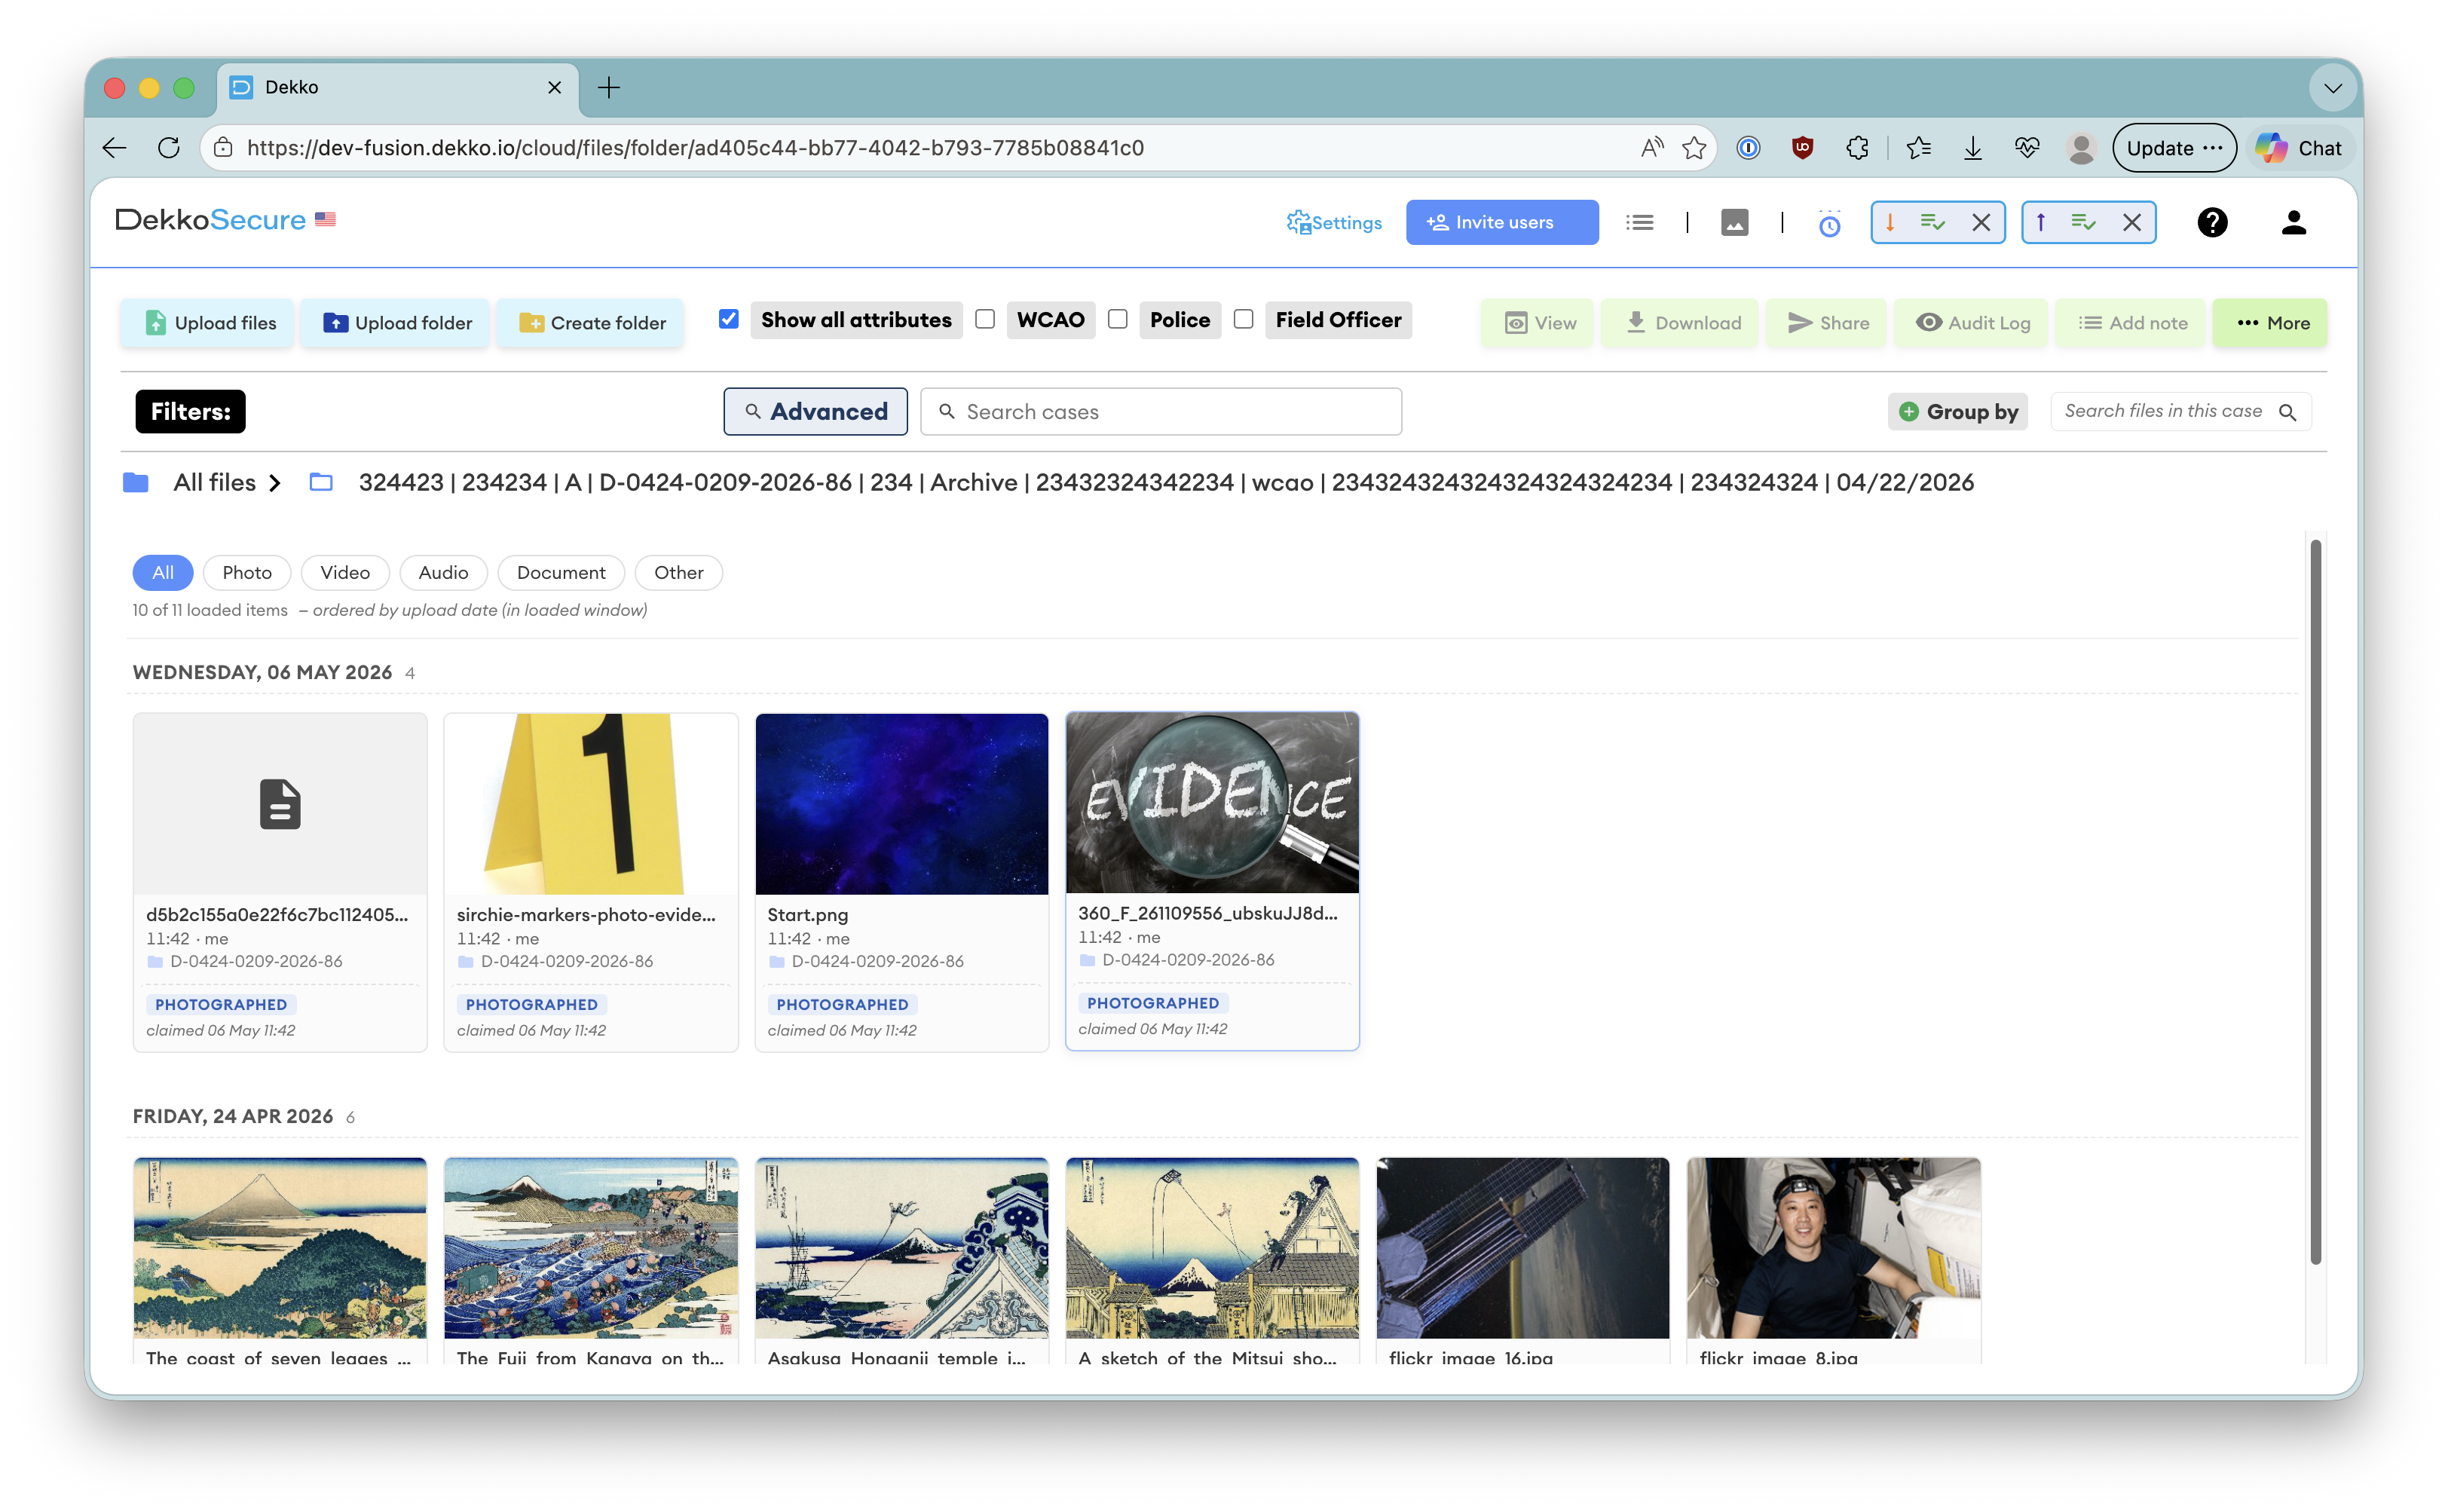Open the help question mark icon

(2212, 222)
